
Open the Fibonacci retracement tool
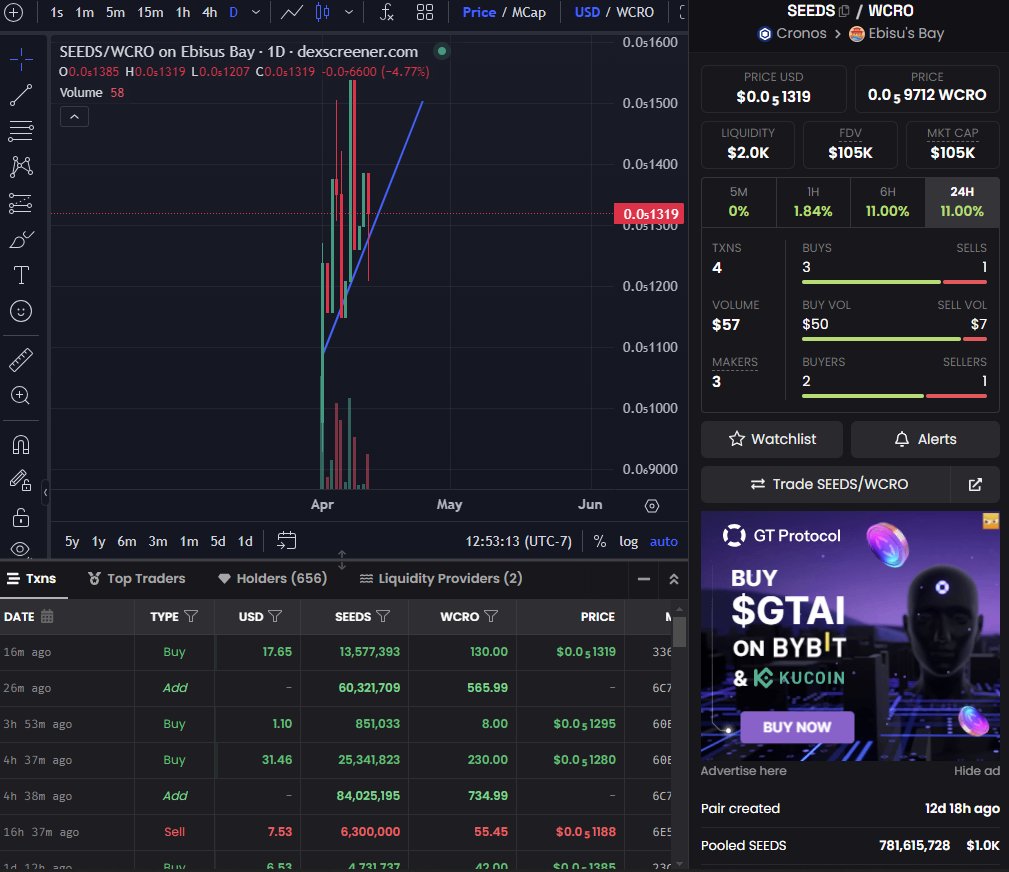pos(21,131)
